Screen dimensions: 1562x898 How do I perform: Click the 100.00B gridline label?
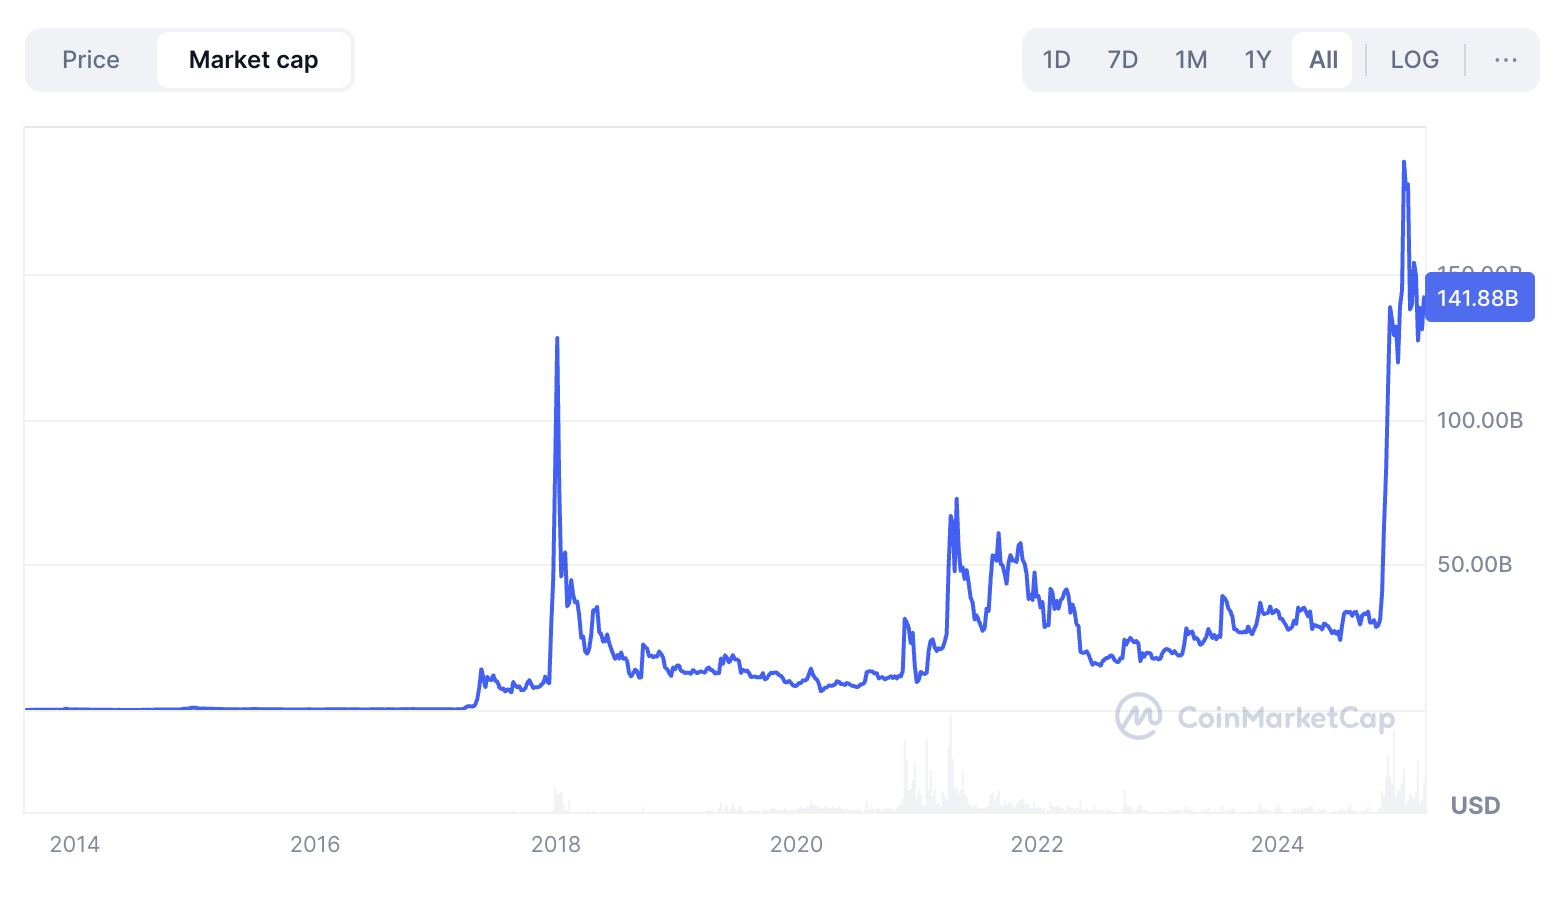[x=1480, y=420]
